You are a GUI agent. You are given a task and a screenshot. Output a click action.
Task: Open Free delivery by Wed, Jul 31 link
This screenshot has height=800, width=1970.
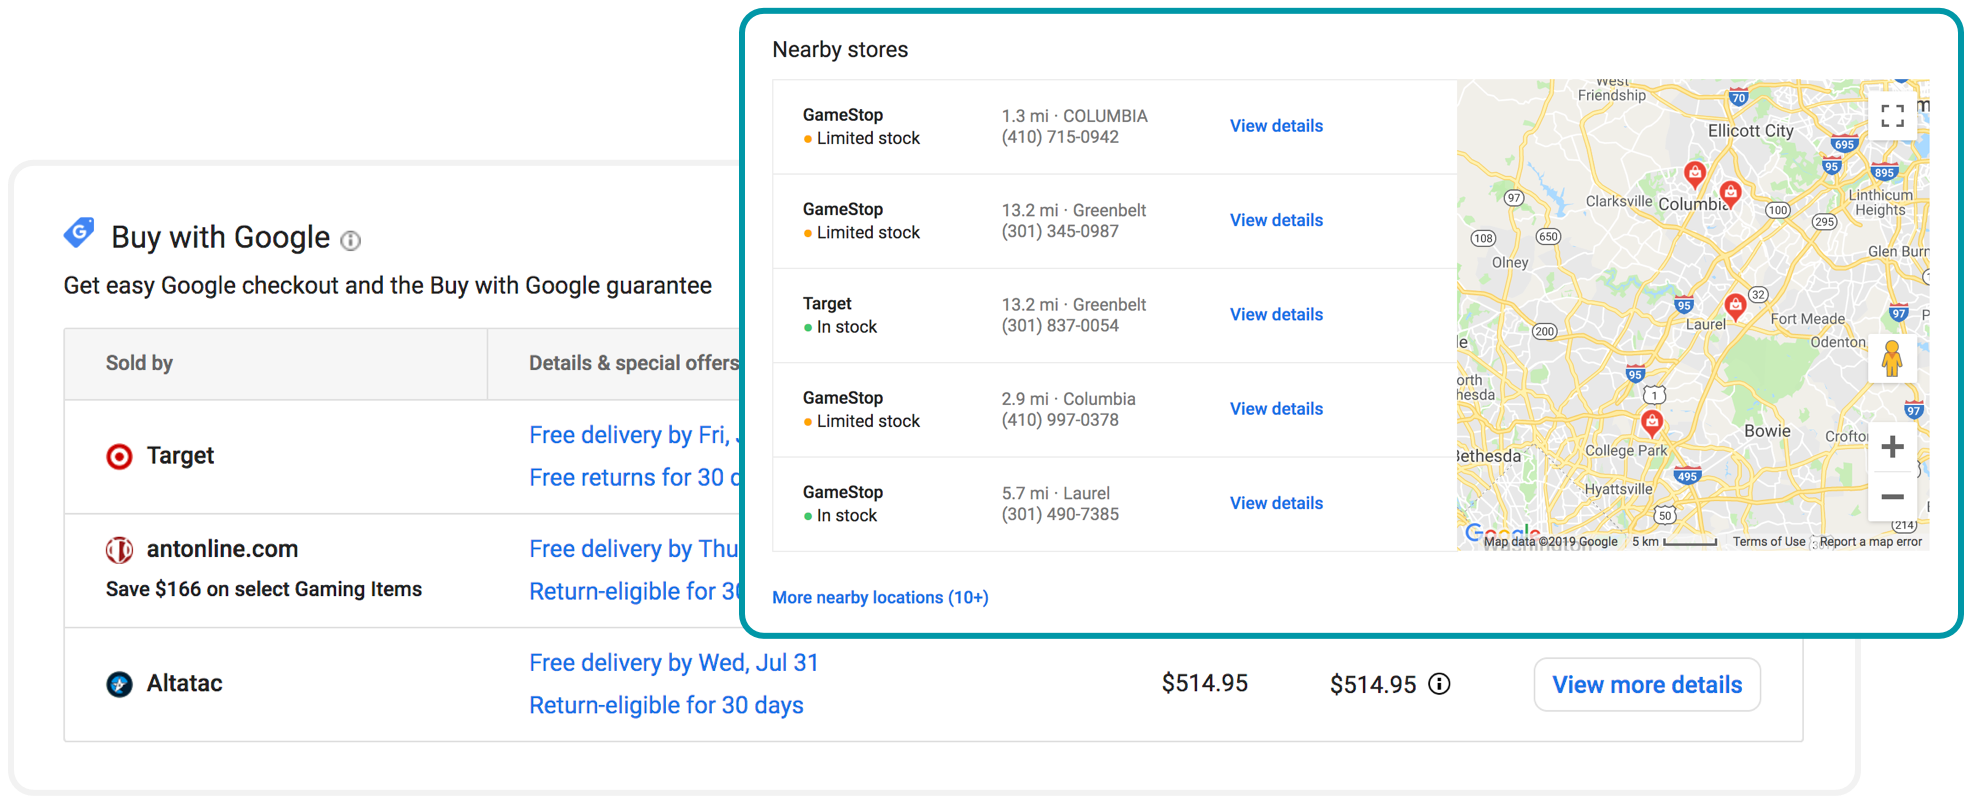pyautogui.click(x=674, y=663)
